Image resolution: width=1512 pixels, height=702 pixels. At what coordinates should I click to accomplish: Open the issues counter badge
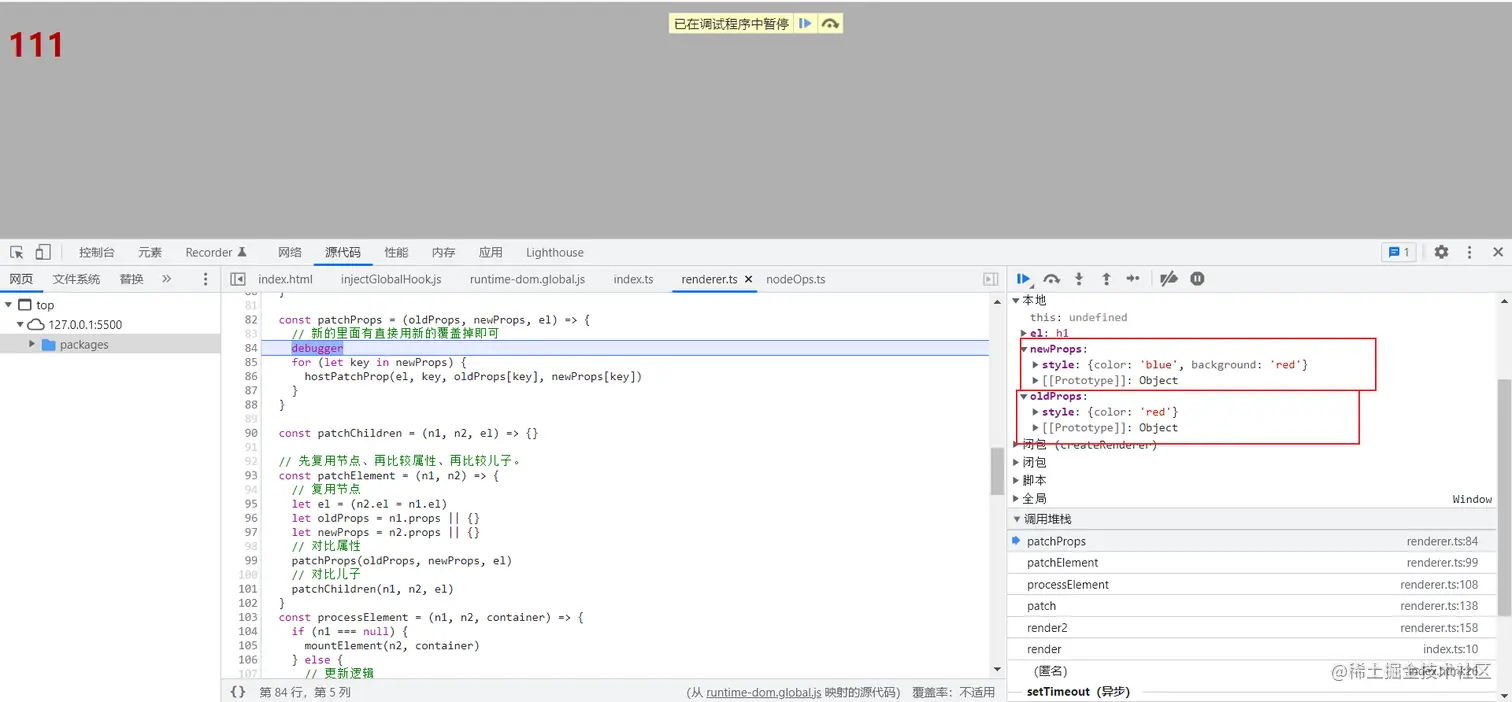tap(1397, 252)
